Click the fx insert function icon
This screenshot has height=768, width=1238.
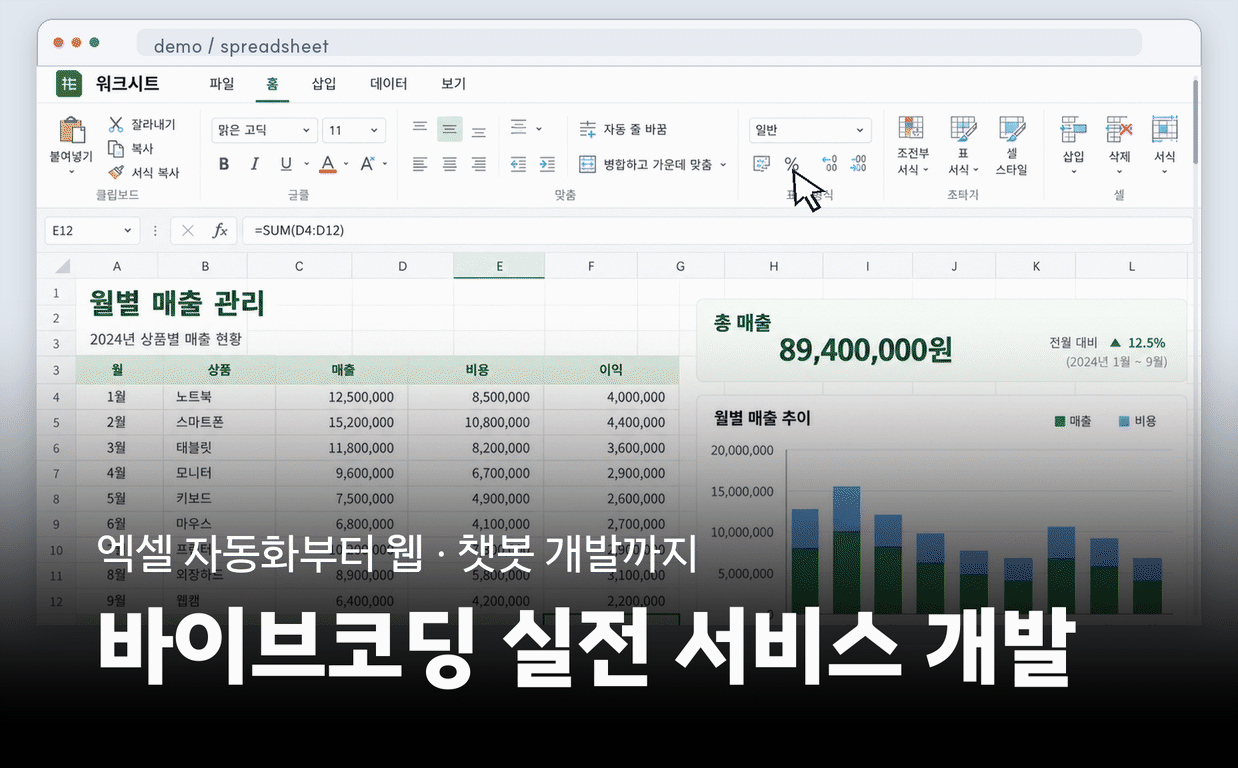[220, 231]
